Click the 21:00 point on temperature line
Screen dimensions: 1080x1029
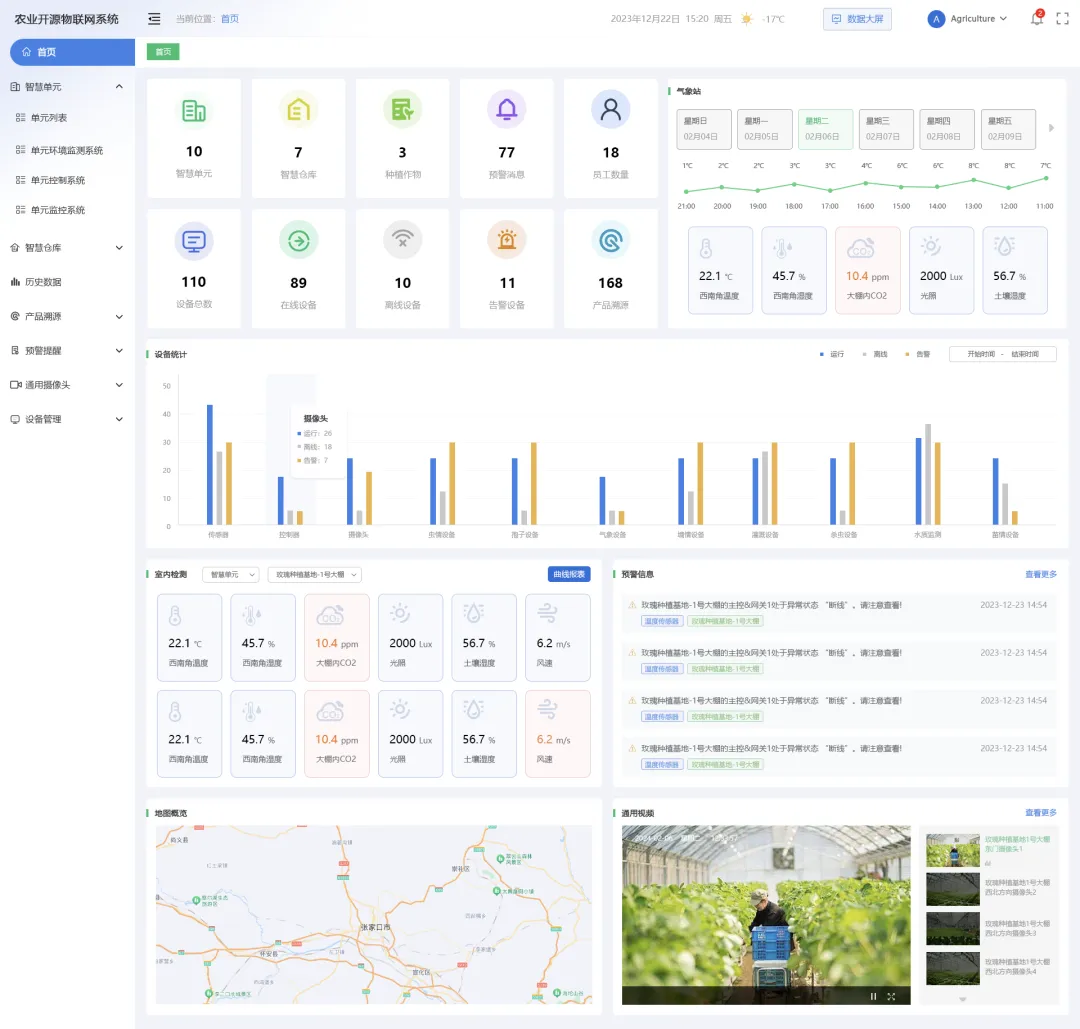(x=686, y=191)
